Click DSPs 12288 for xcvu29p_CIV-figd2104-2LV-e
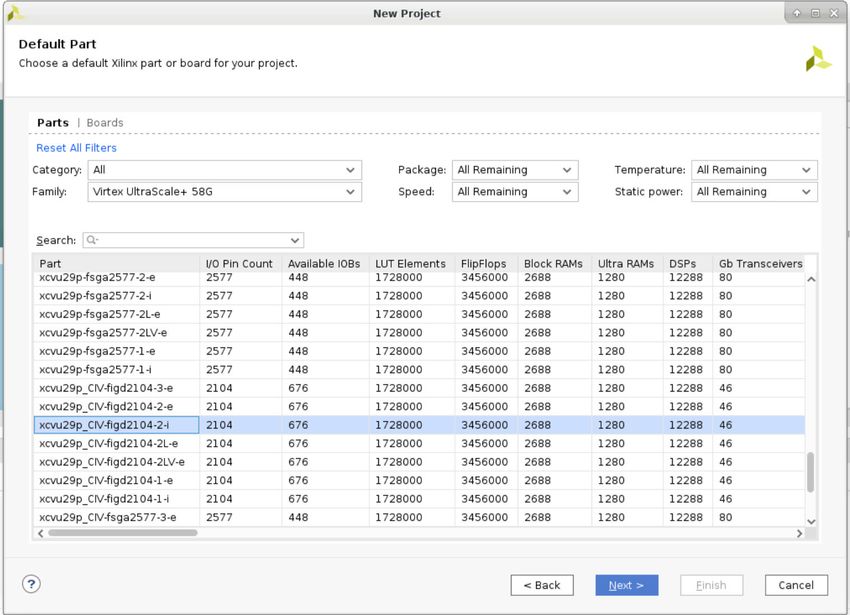 click(x=686, y=462)
